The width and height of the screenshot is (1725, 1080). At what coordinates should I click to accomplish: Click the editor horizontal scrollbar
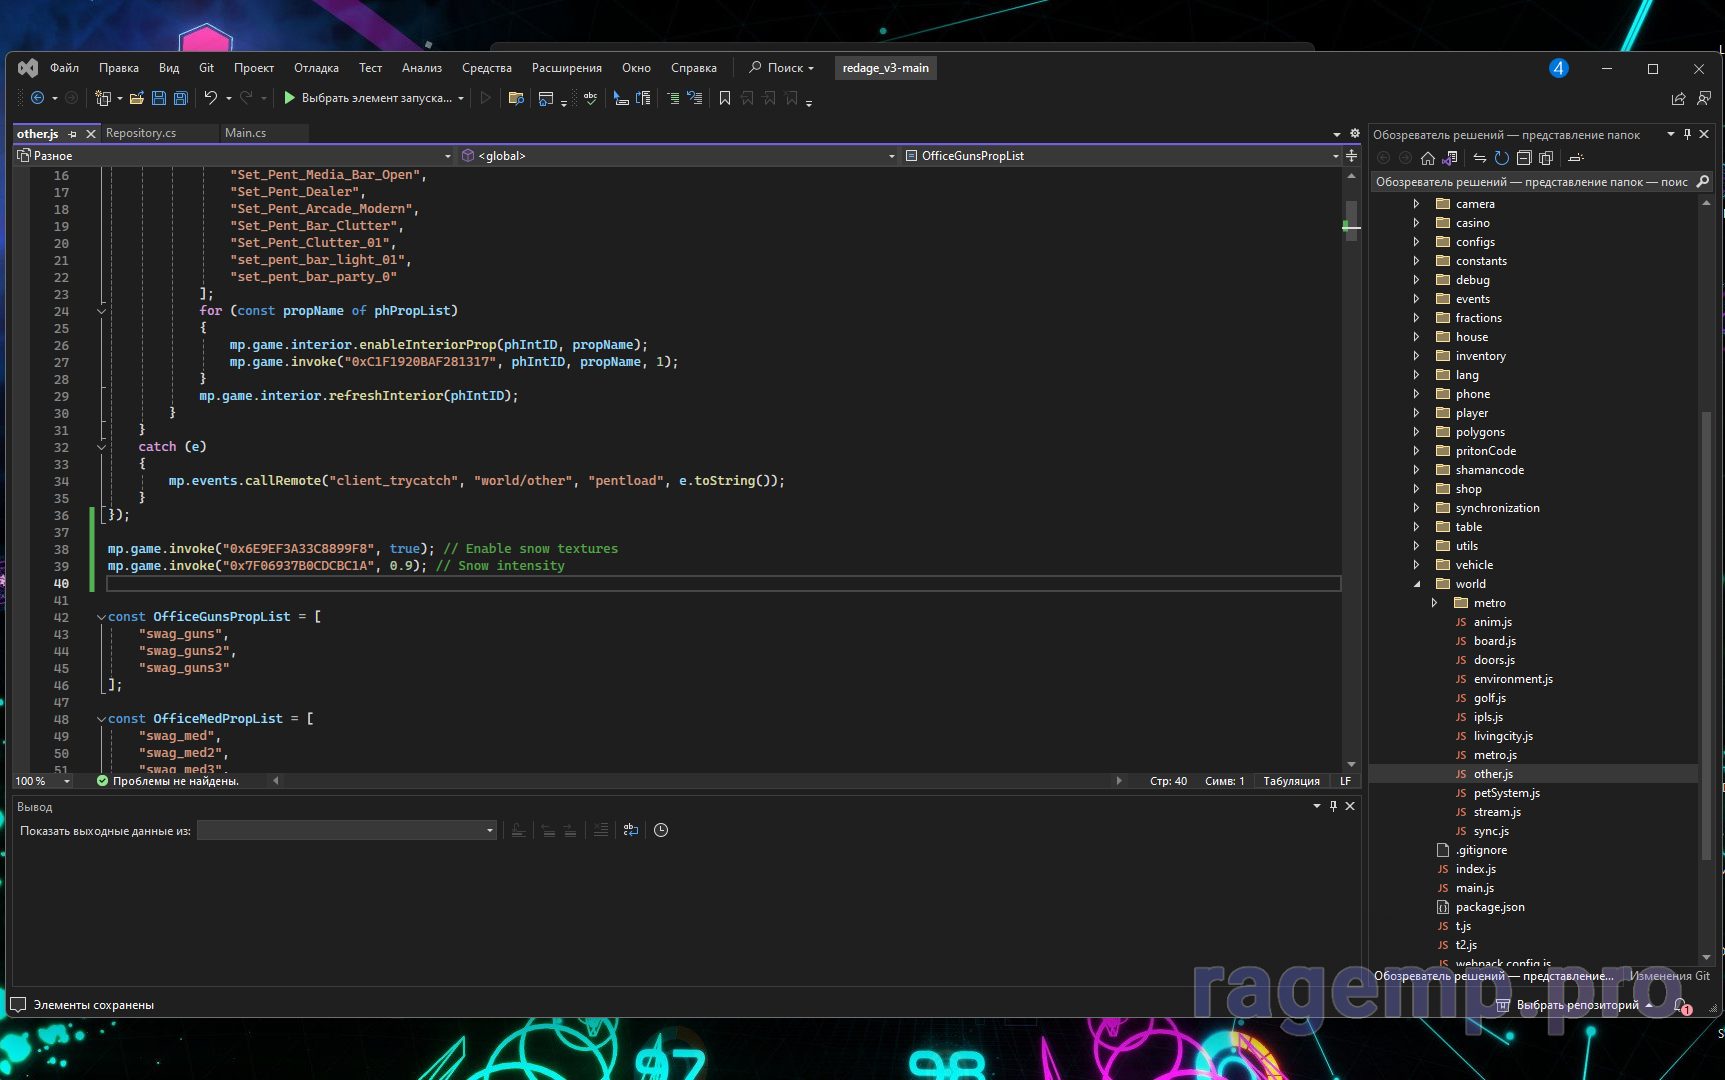[x=697, y=781]
